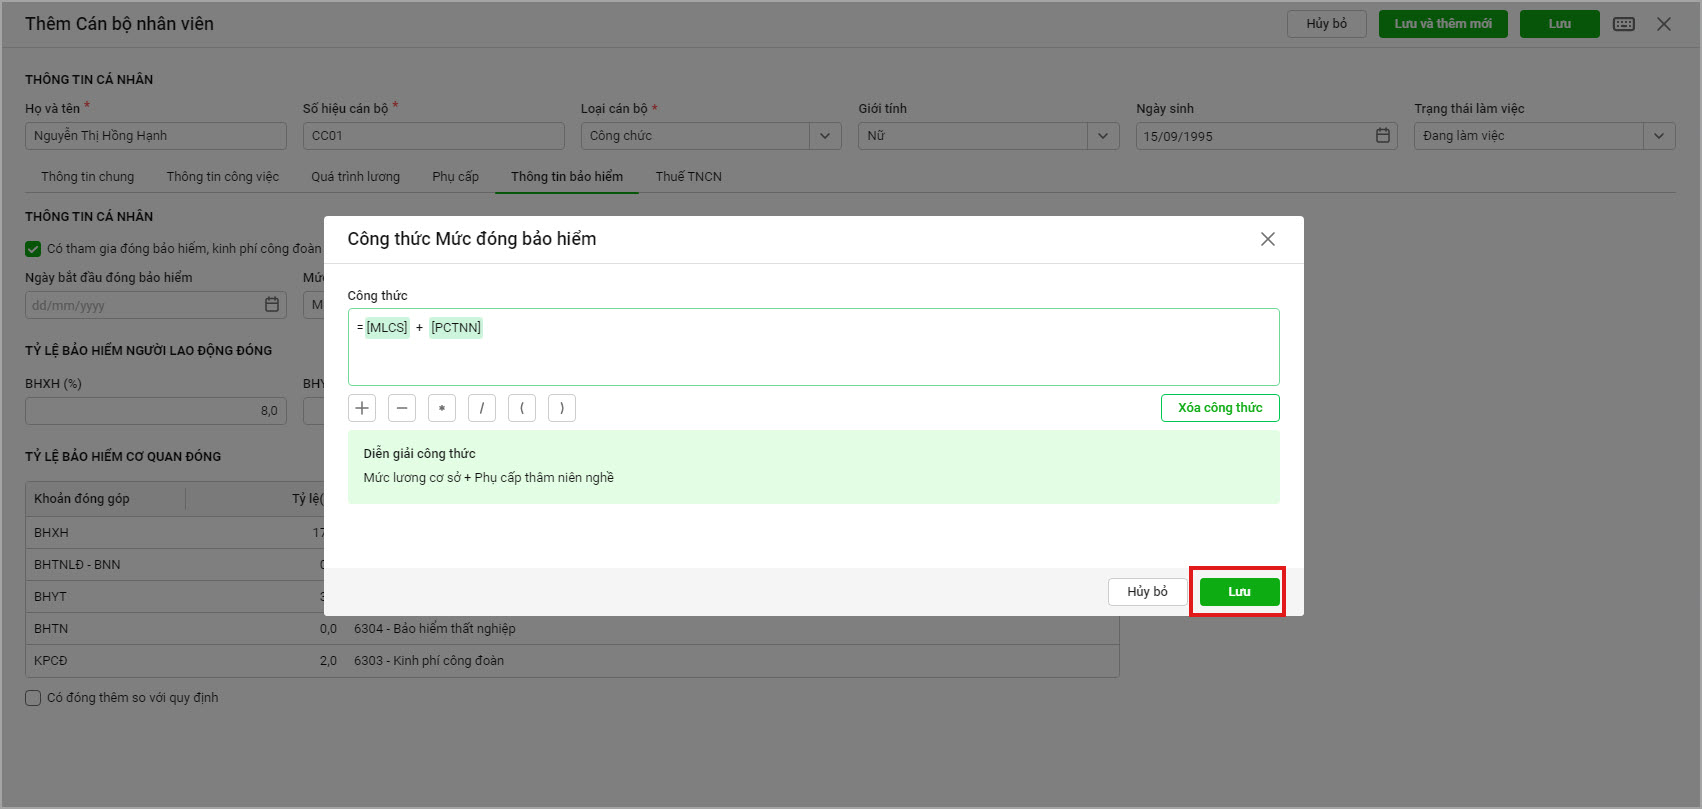
Task: Insert the division slash operator
Action: [482, 408]
